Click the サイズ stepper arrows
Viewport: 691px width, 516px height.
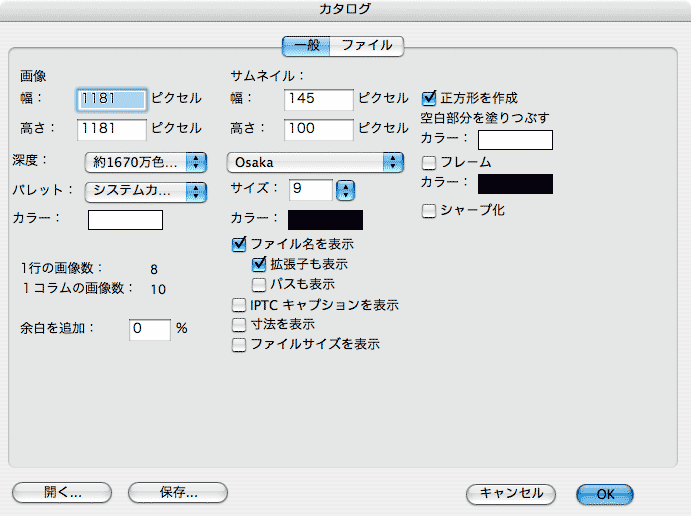tap(346, 190)
